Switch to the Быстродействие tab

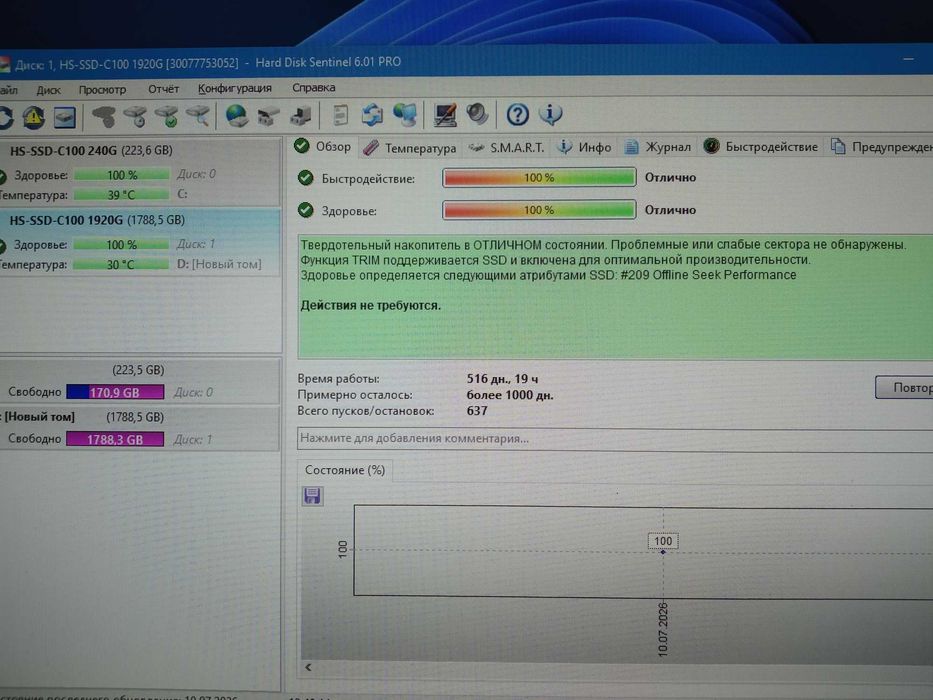761,146
